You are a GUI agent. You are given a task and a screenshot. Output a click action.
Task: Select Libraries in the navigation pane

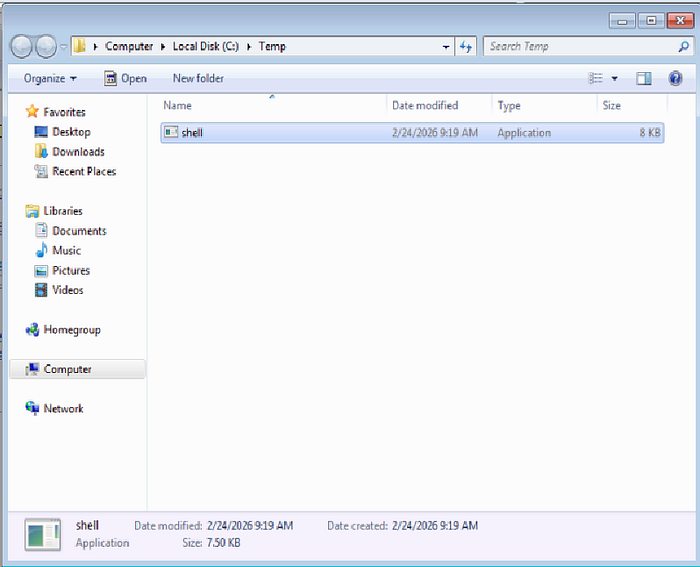tap(63, 211)
